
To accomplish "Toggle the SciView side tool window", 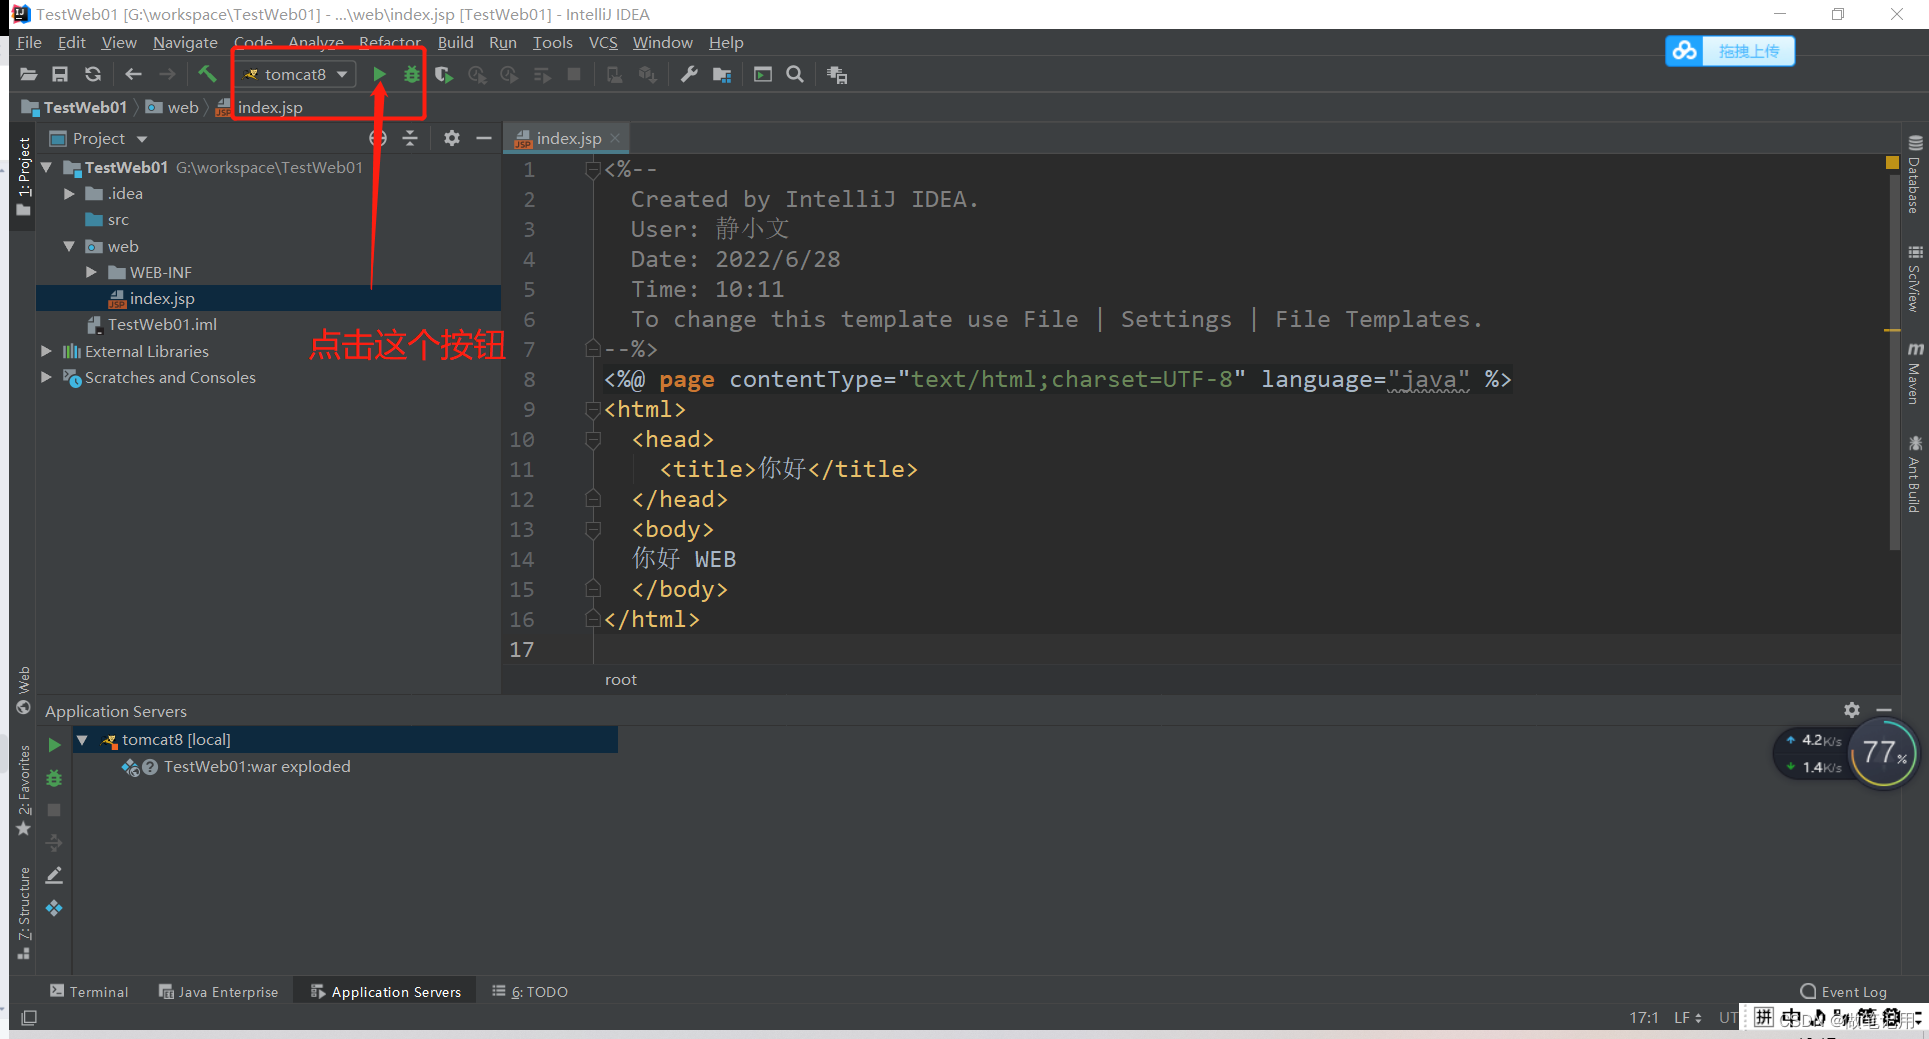I will point(1914,279).
